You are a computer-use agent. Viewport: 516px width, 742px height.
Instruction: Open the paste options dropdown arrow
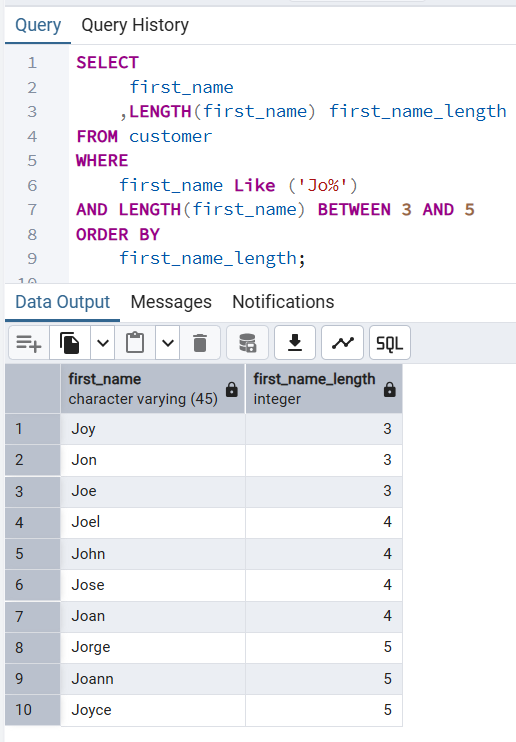[x=168, y=343]
